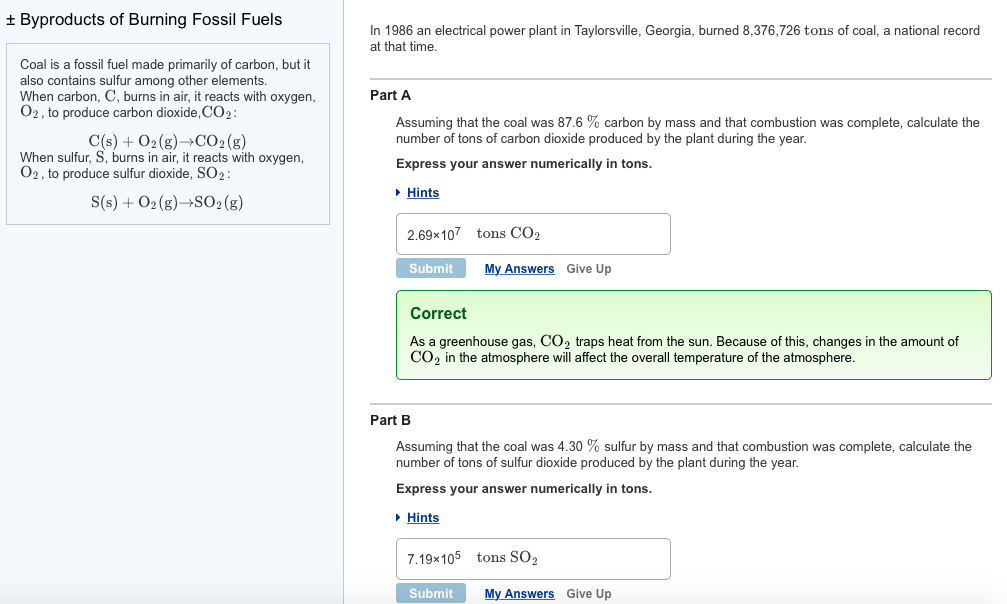Click Part A answer field with 2.69×10^7
The width and height of the screenshot is (1007, 604).
tap(533, 234)
